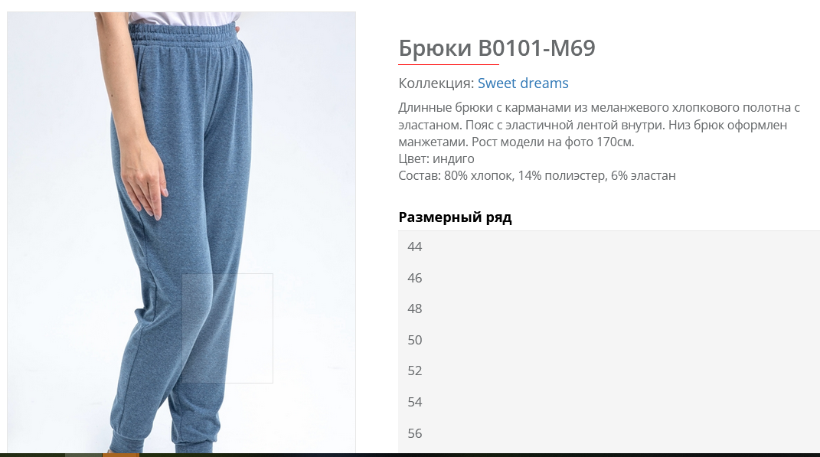Click the Коллекция label
Viewport: 820px width, 457px height.
tap(436, 83)
